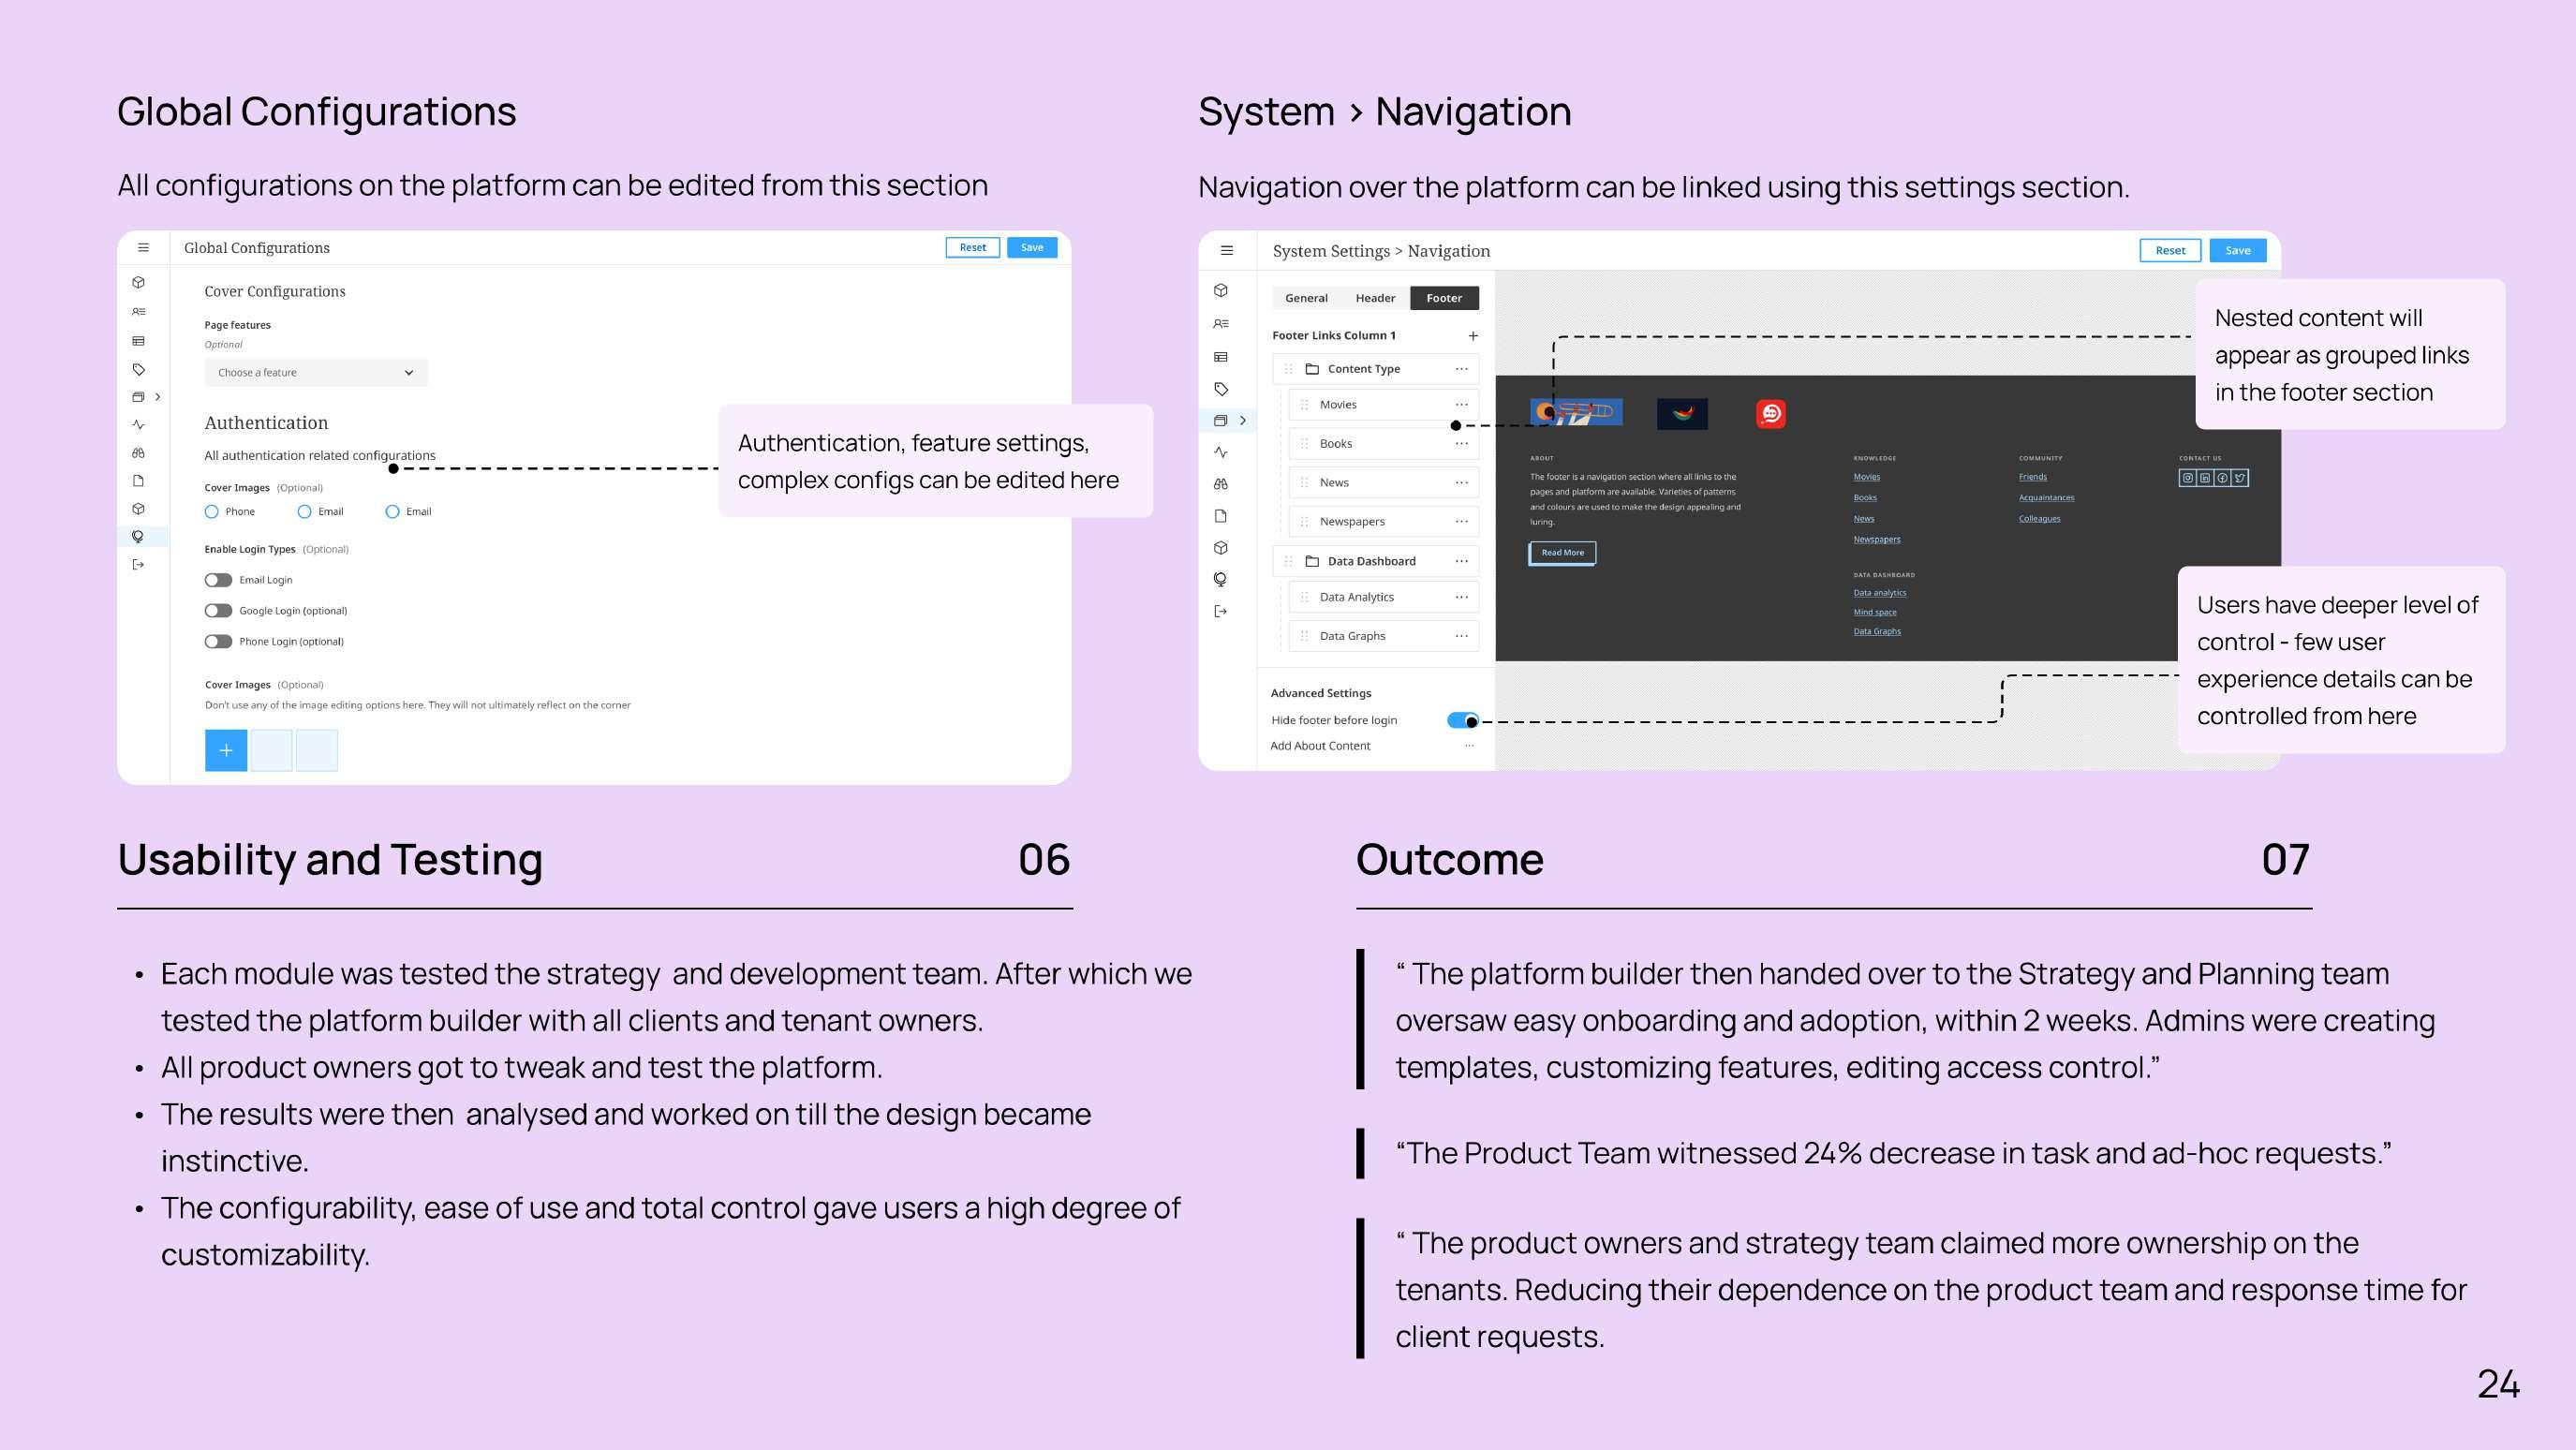Open three-dot menu for Movies item

click(x=1461, y=405)
